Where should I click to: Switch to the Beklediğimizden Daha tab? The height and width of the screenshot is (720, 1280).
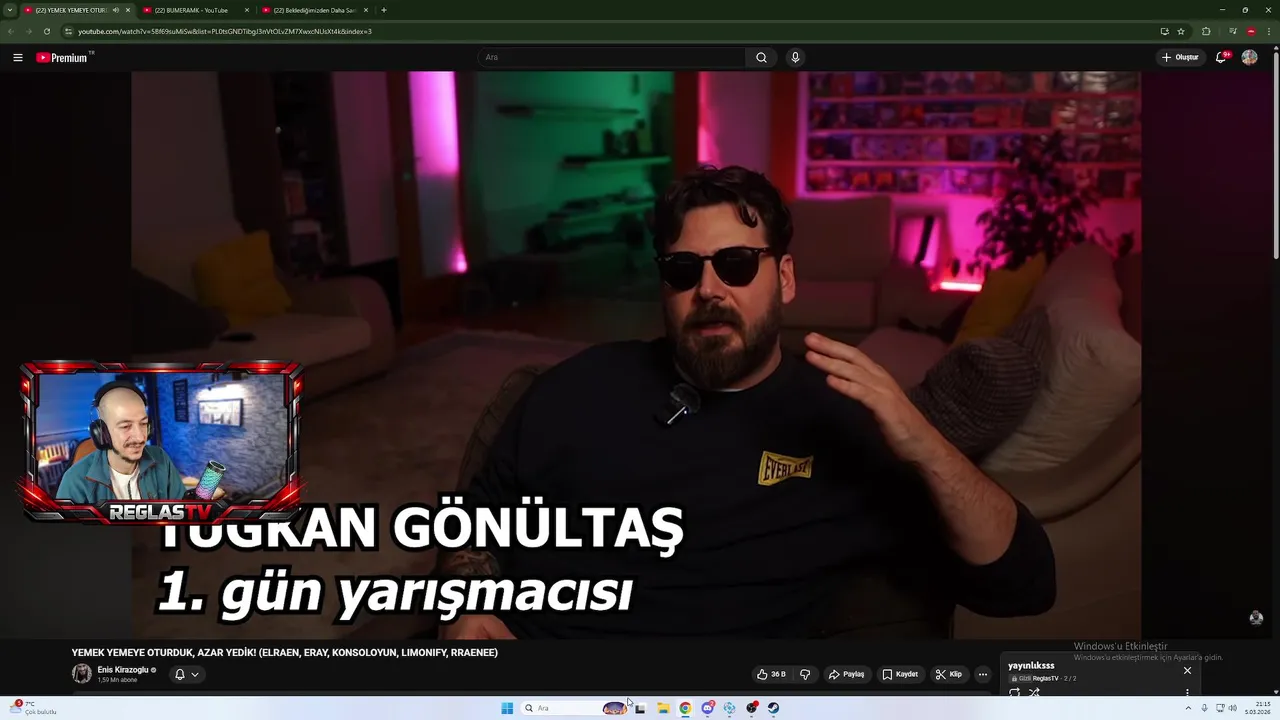pos(314,10)
